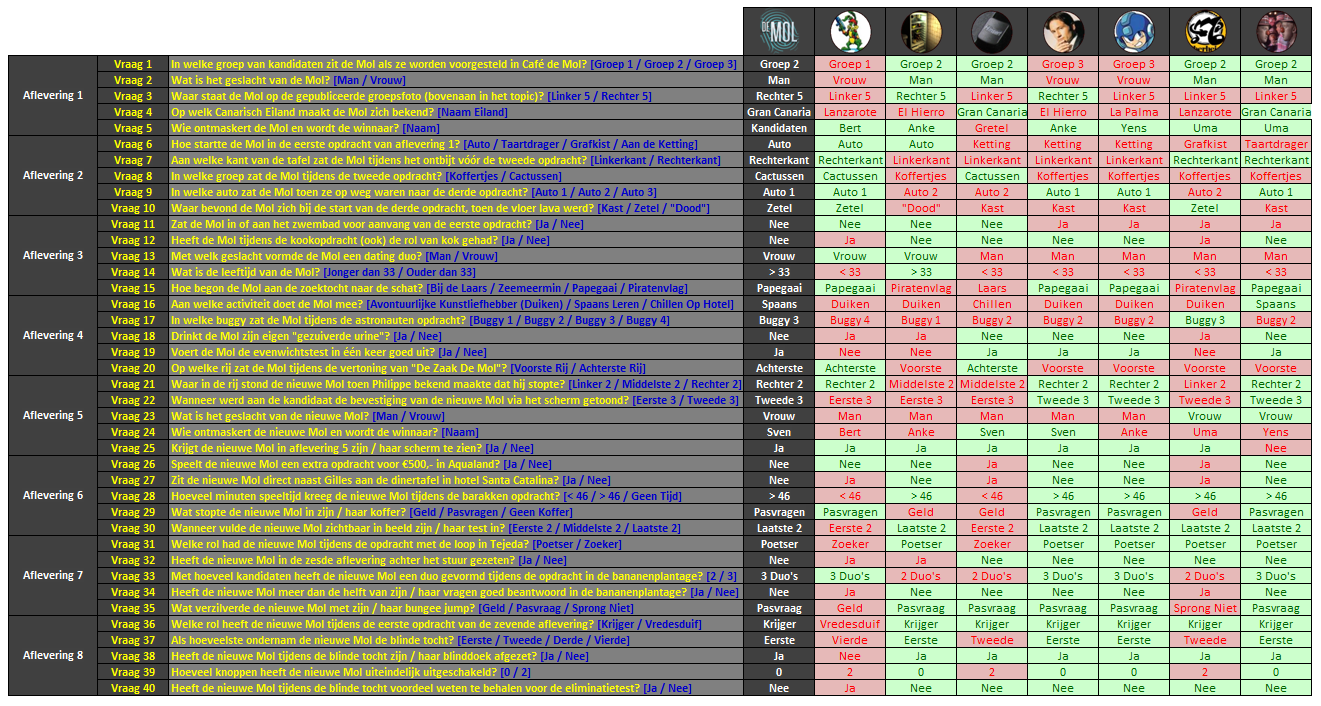
Task: Click the '3 Duo's' cell in the De Mol answer column
Action: pos(778,576)
